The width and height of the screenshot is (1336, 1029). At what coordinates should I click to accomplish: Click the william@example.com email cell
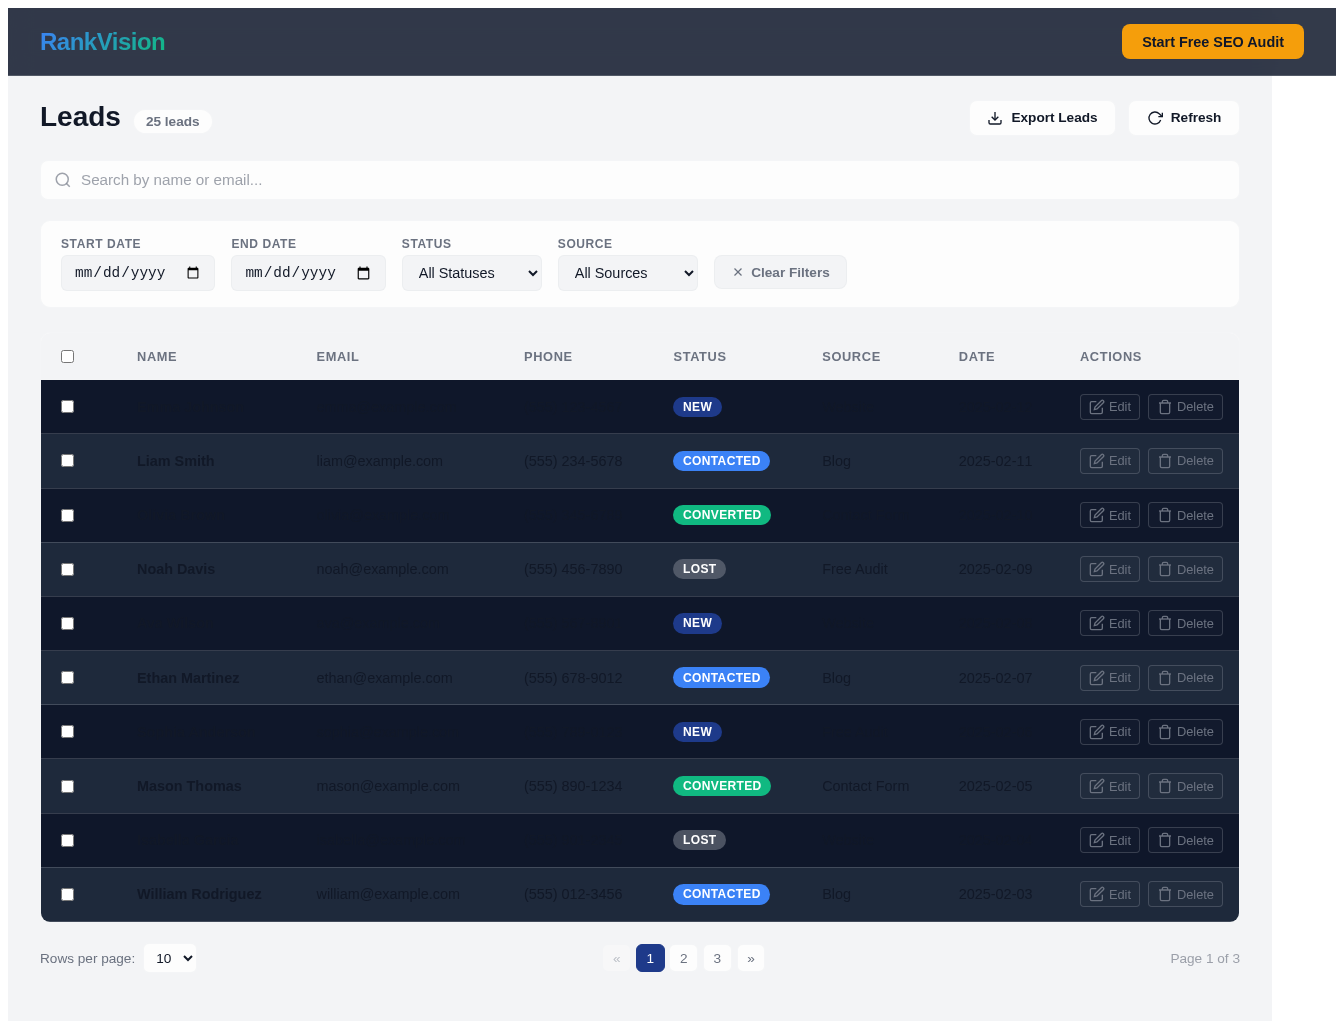coord(388,894)
